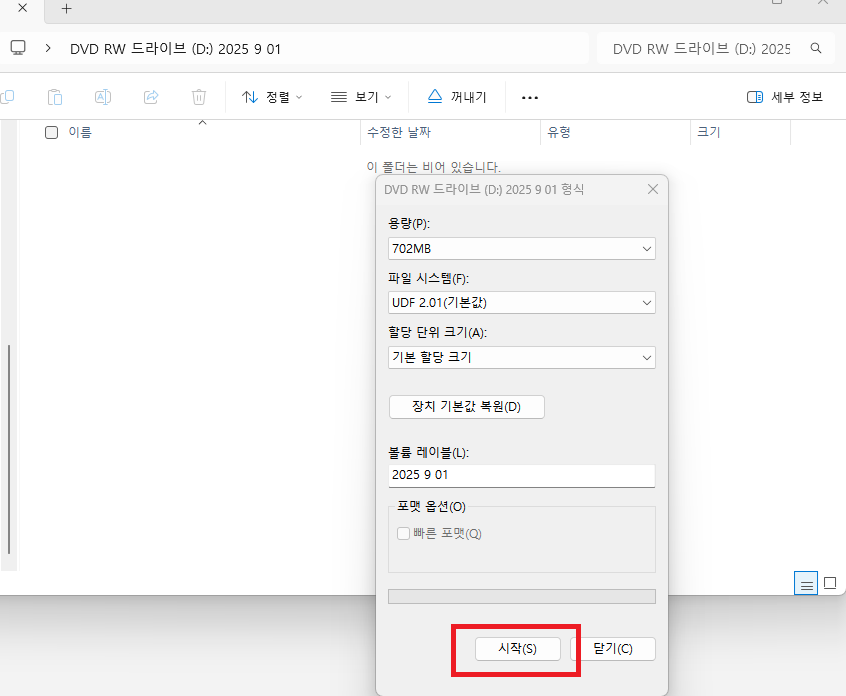Enable the 빠른 포맷 quick format checkbox
This screenshot has width=846, height=696.
404,533
